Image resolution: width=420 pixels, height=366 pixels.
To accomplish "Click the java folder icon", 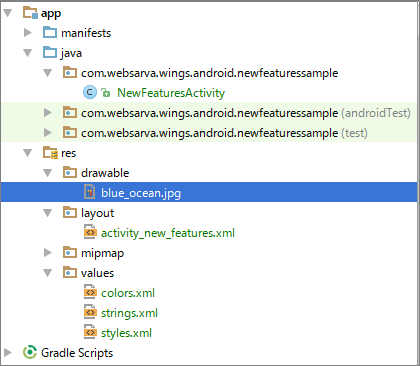I will 50,53.
